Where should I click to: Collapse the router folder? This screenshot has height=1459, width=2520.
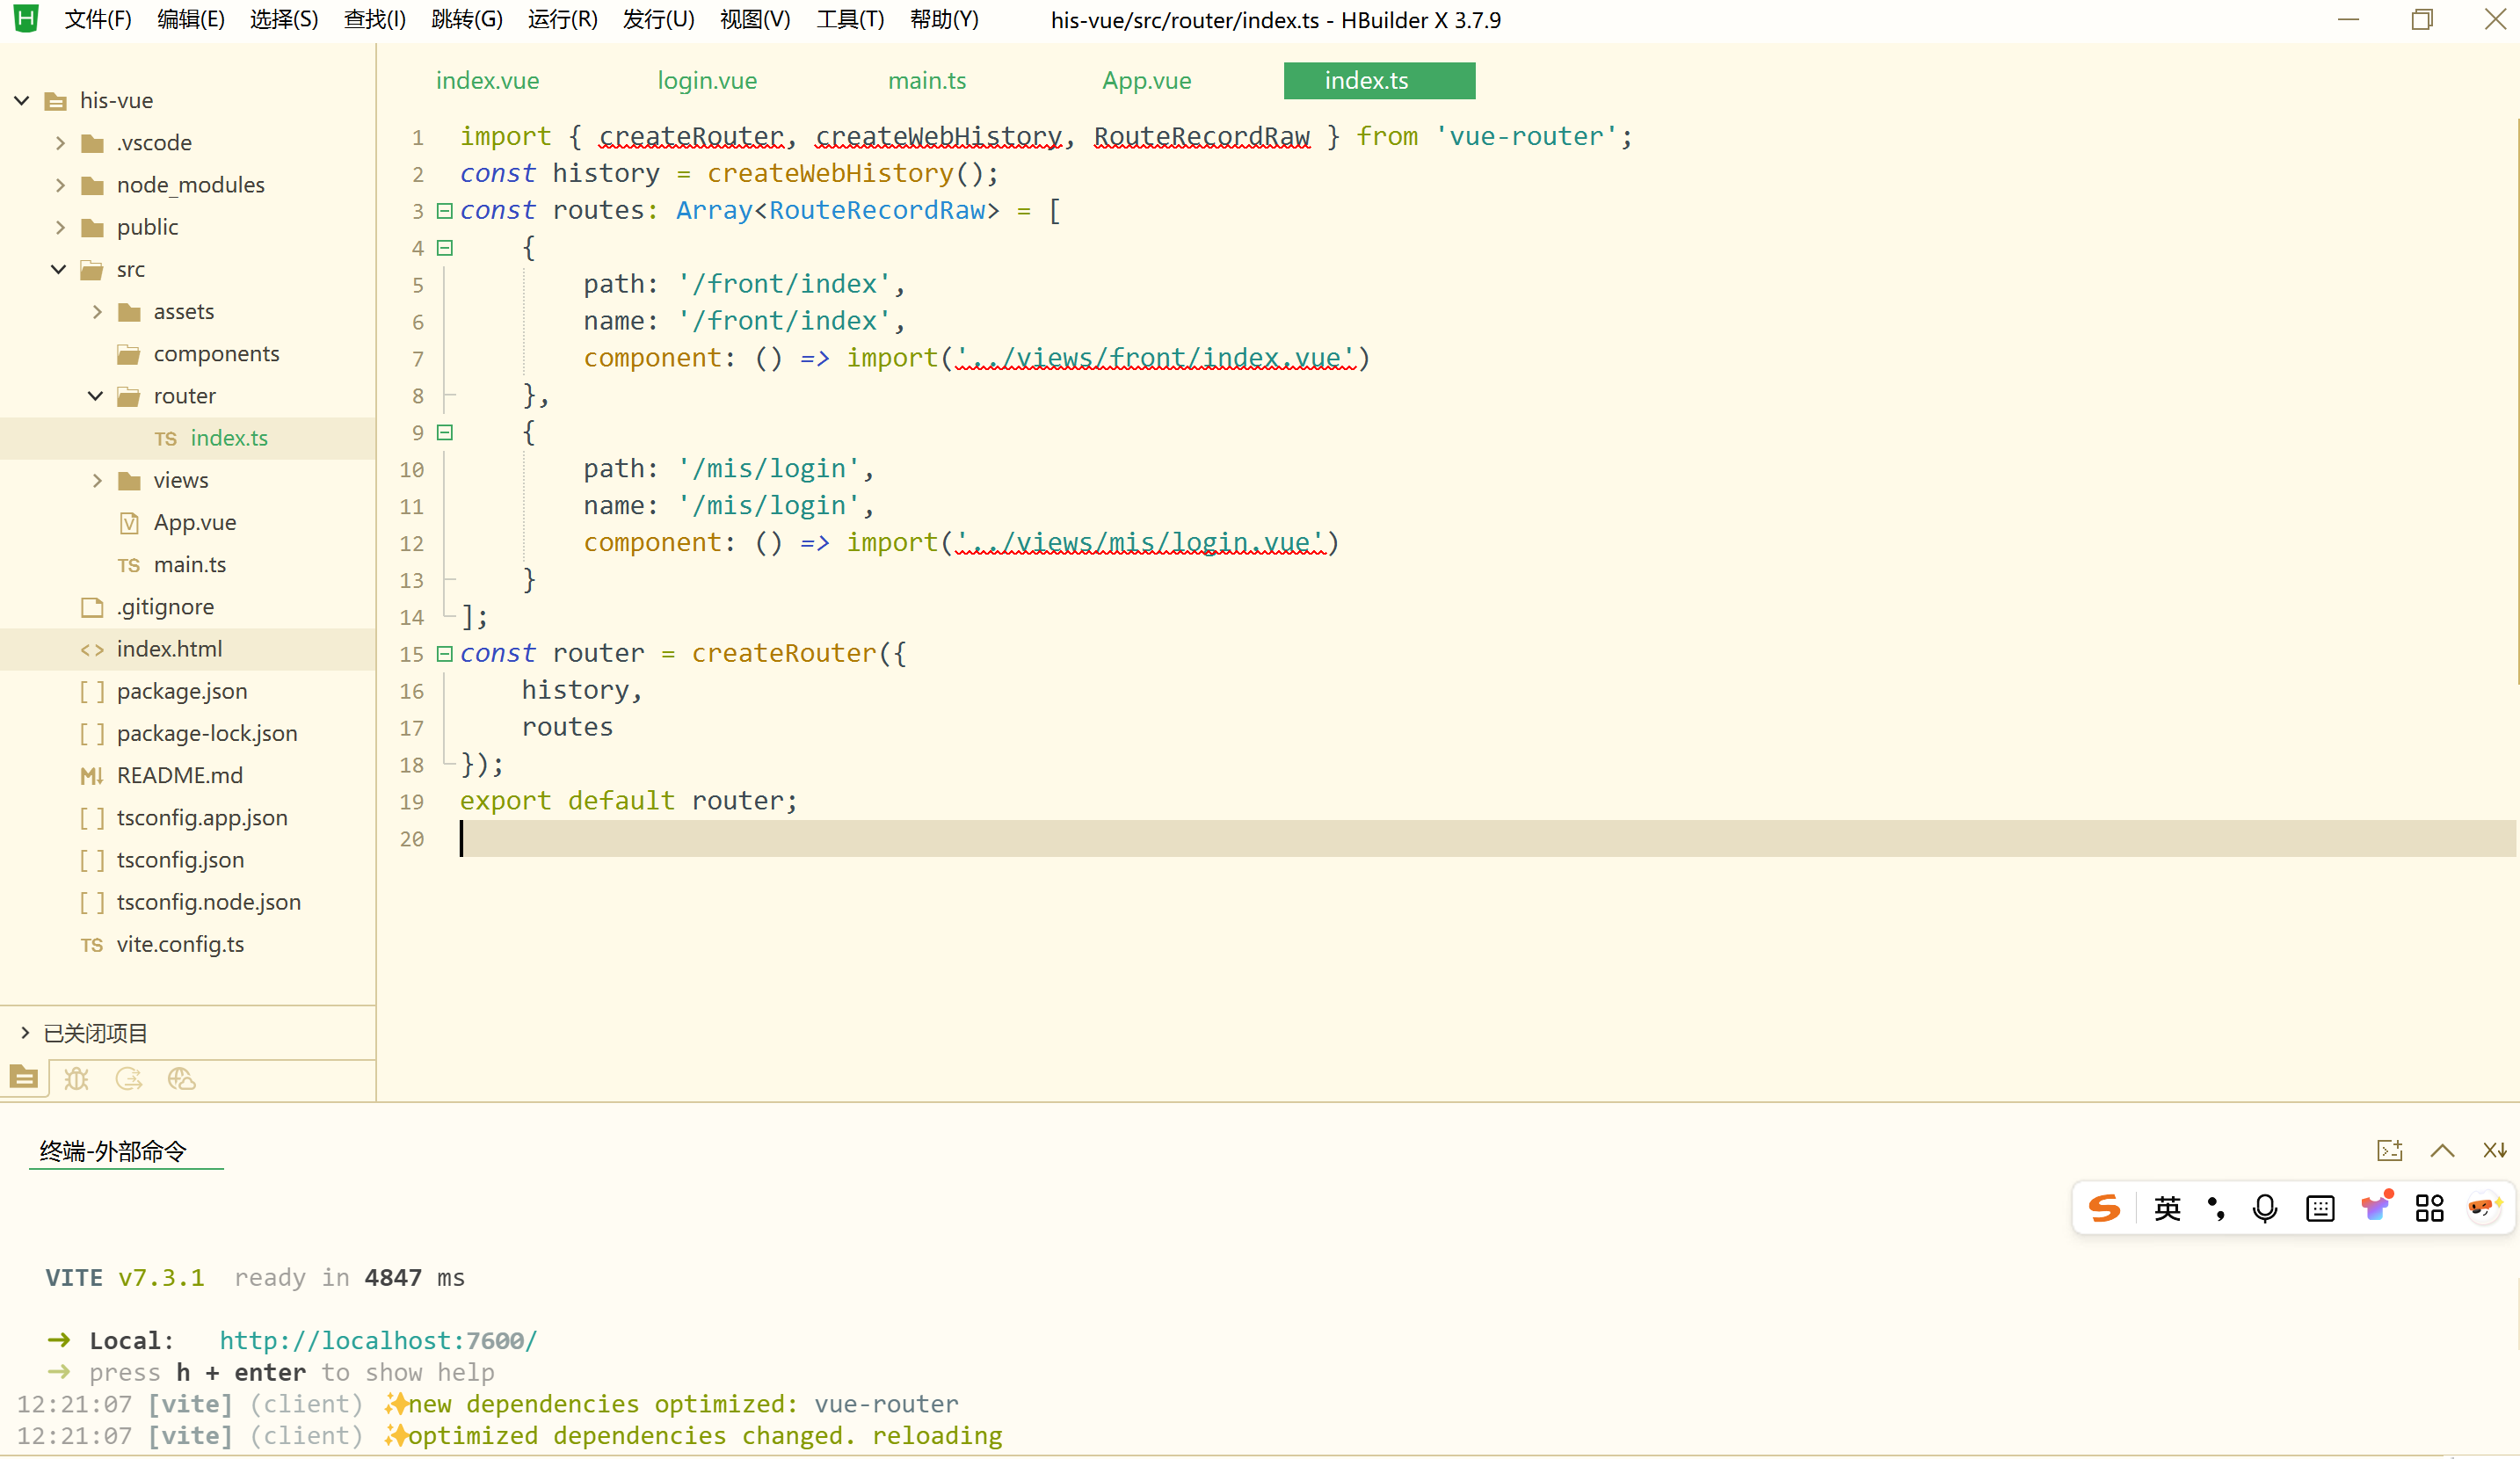(95, 396)
